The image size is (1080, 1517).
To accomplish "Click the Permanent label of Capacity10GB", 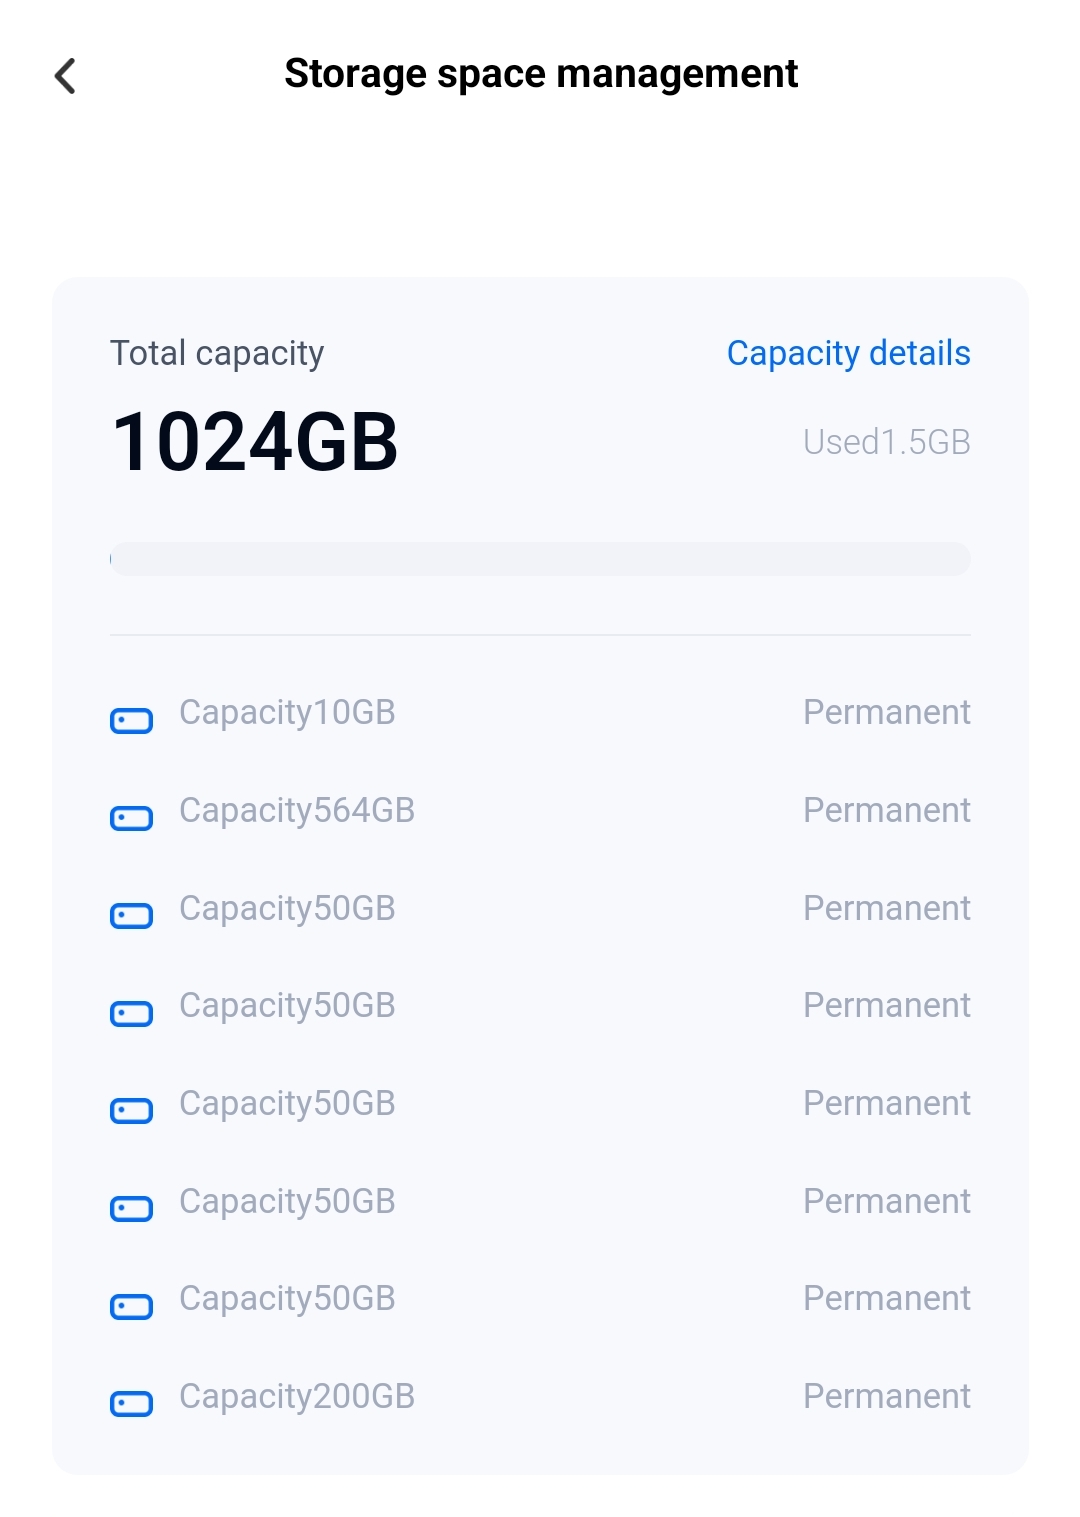I will (x=886, y=712).
